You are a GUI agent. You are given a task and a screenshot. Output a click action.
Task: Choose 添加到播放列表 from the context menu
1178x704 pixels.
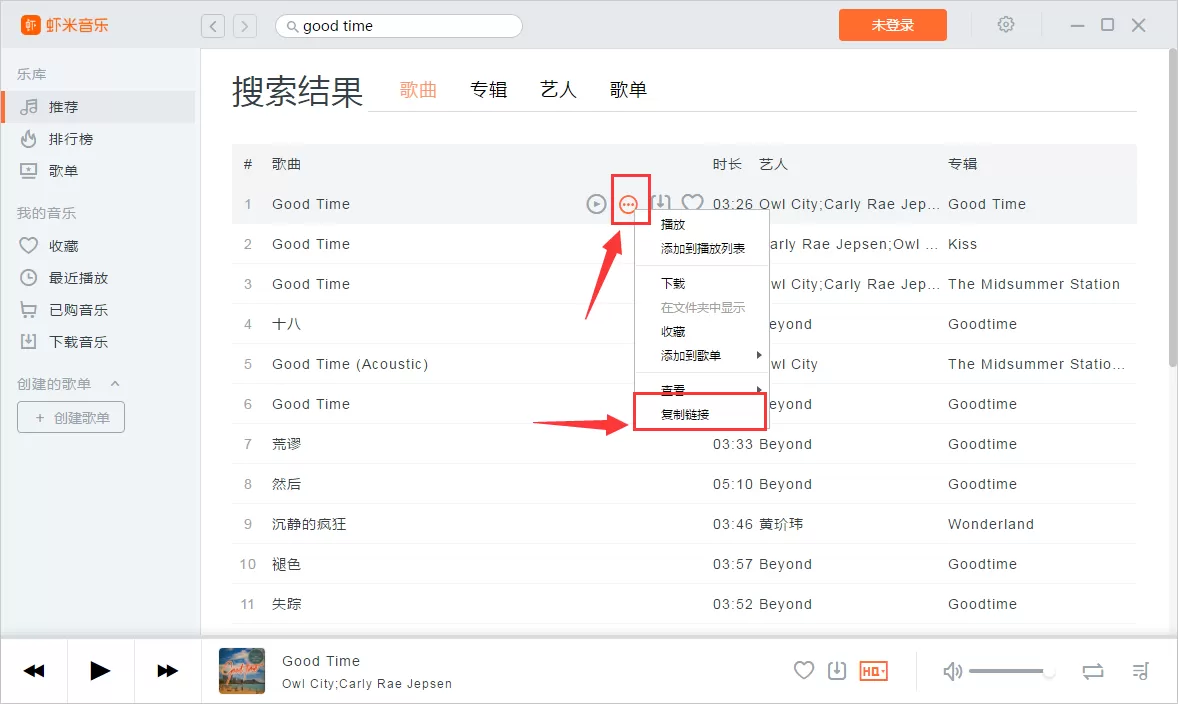click(702, 249)
